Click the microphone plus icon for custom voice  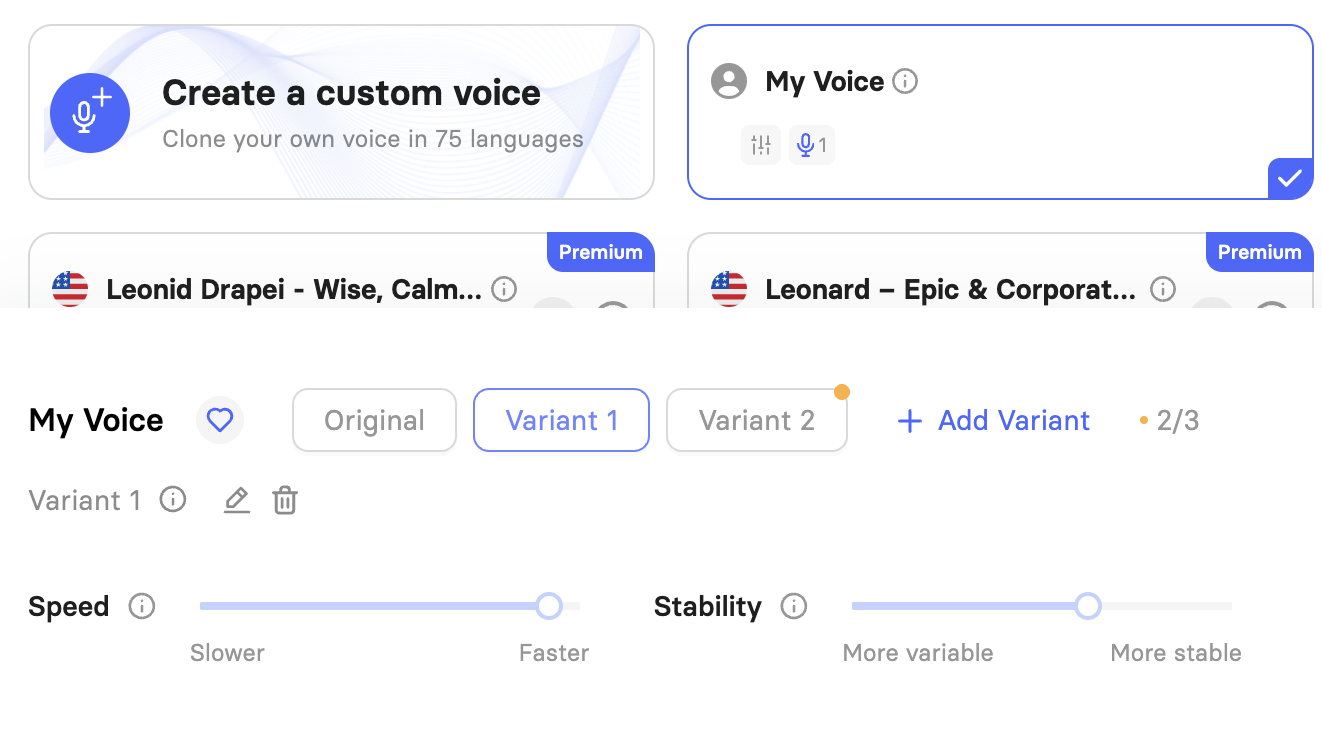(x=90, y=113)
